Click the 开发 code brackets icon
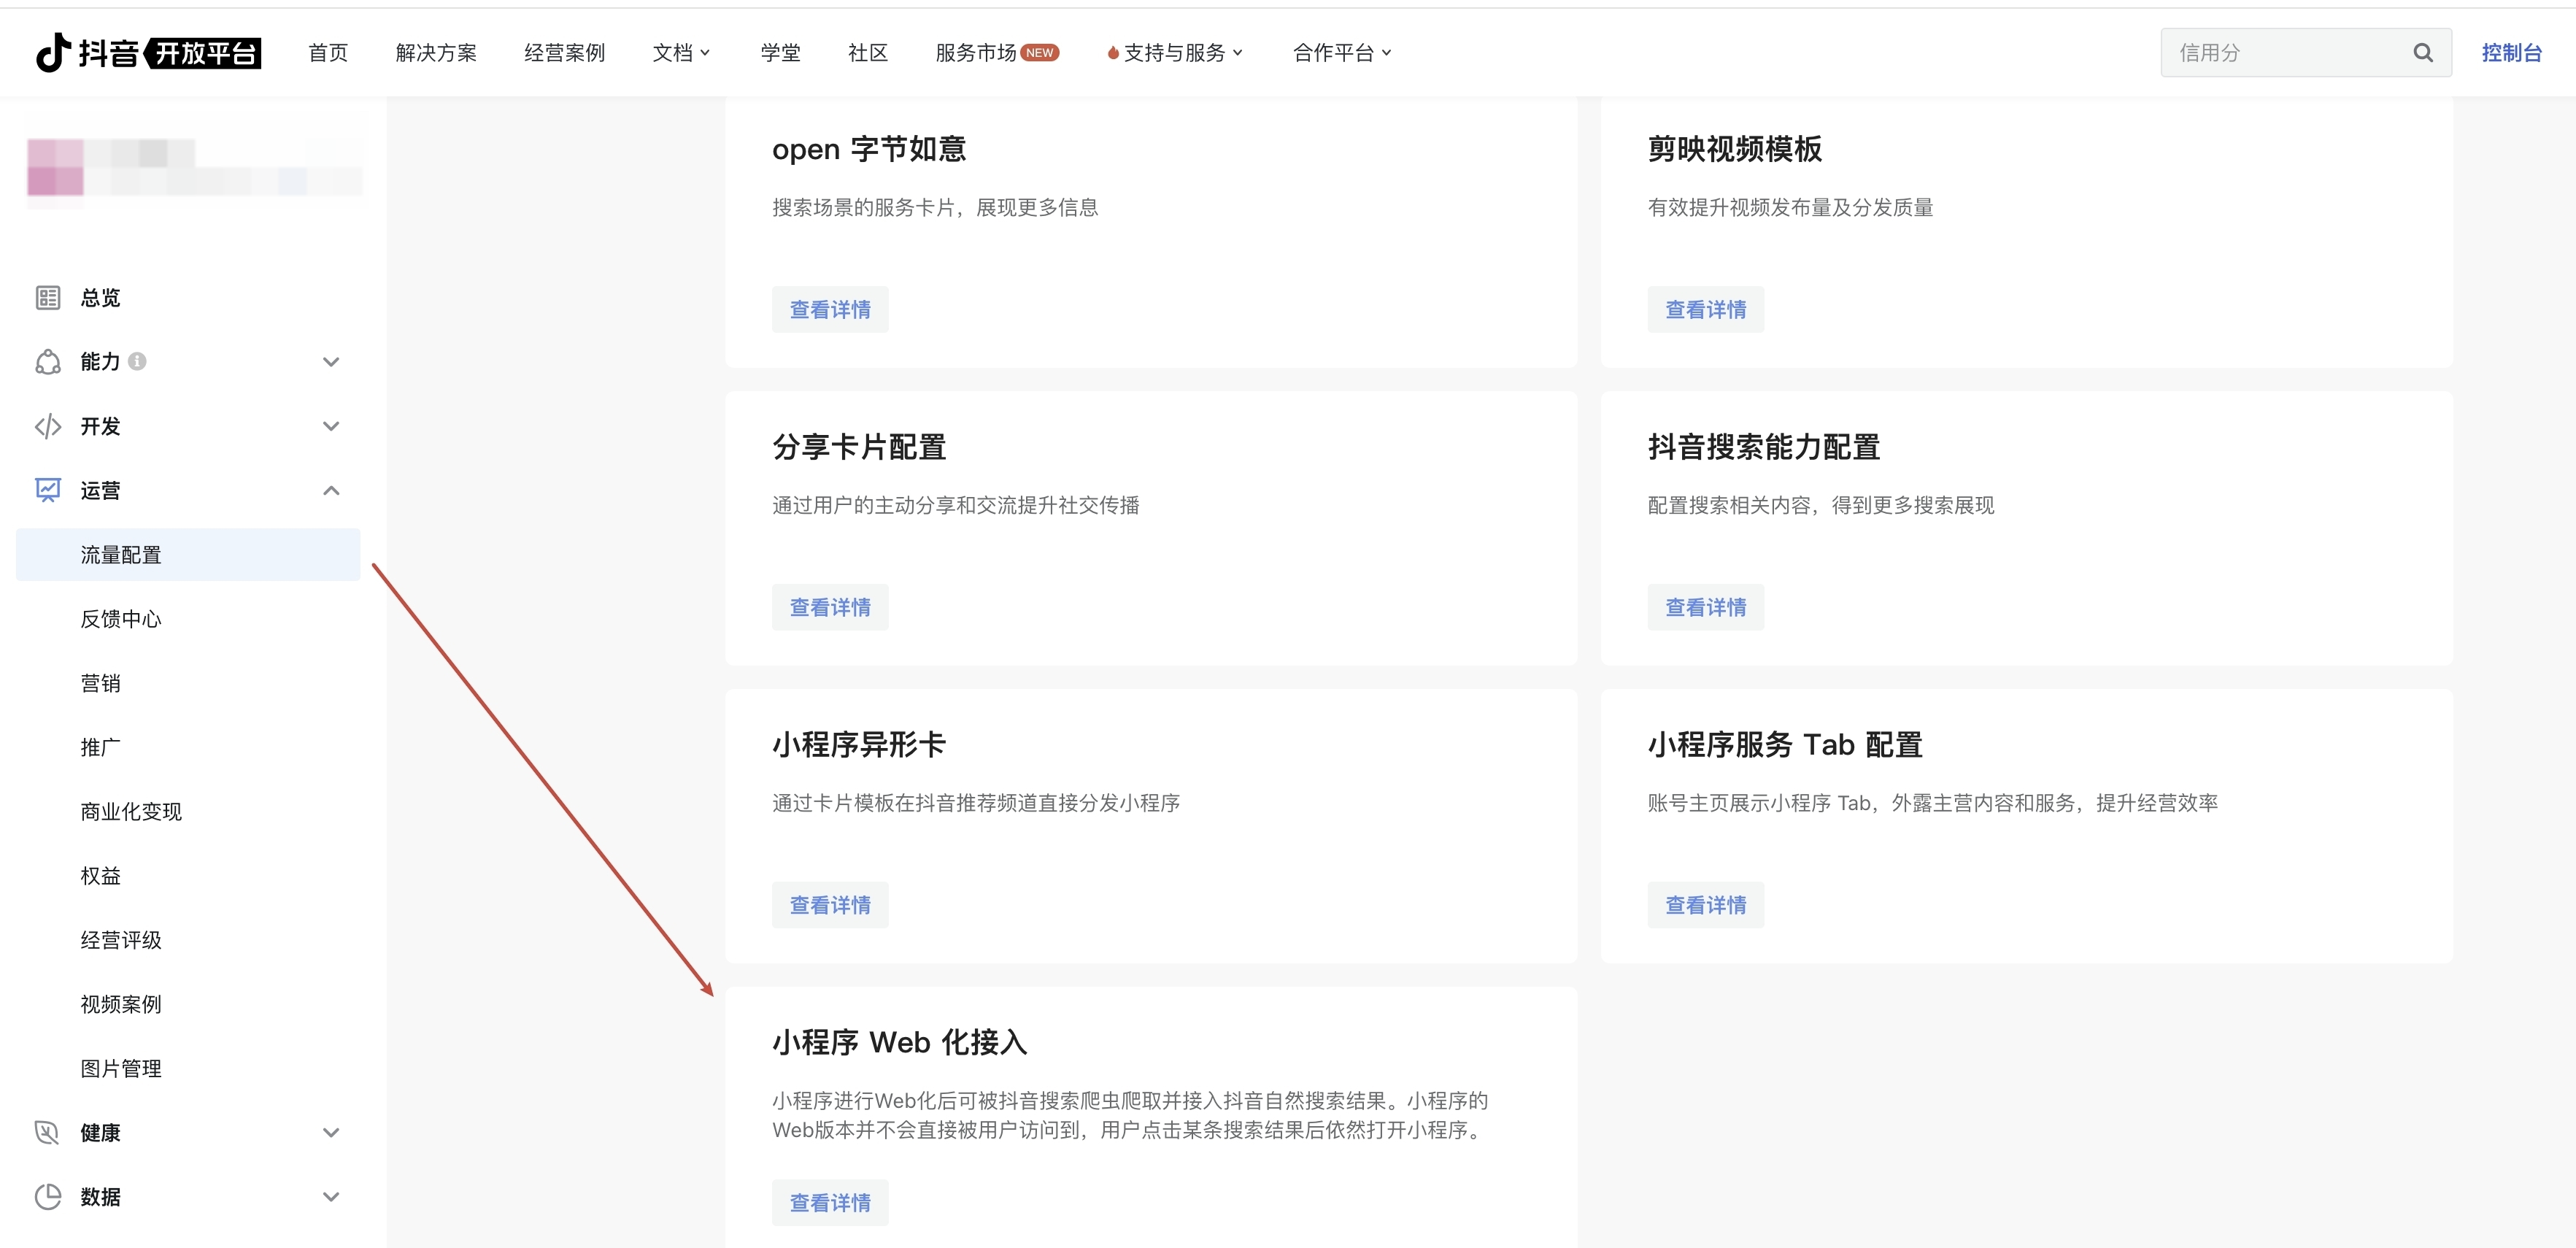 [48, 426]
